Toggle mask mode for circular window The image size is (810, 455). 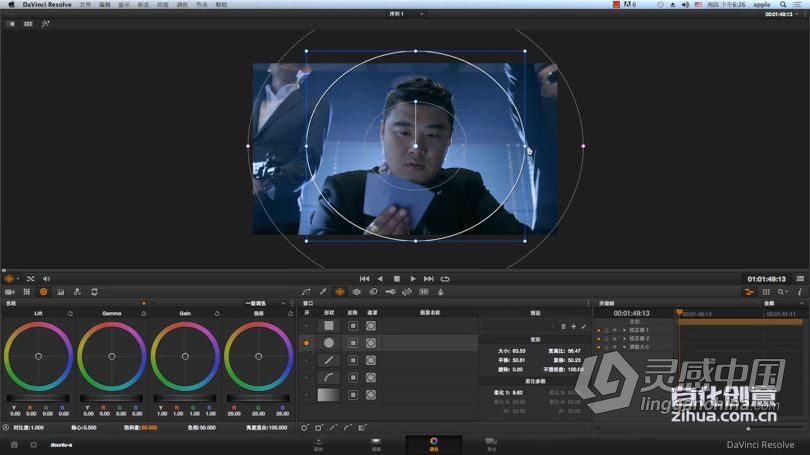[x=371, y=343]
